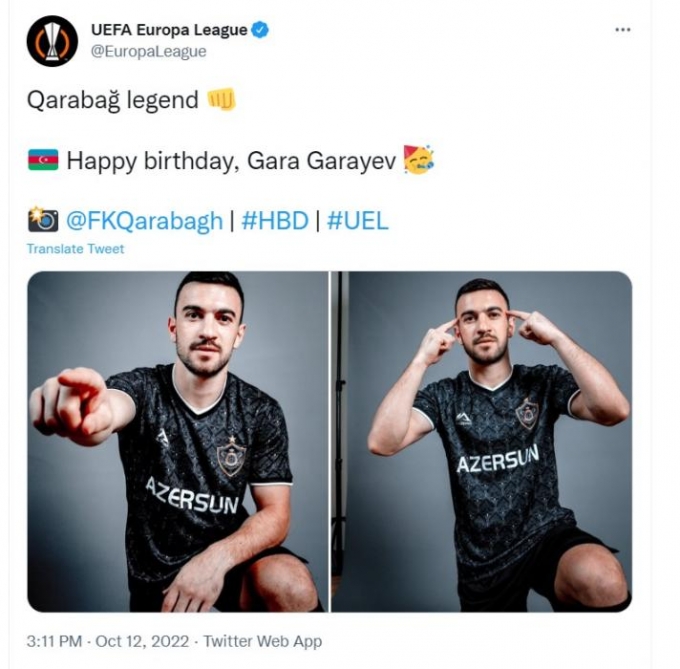Image resolution: width=680 pixels, height=669 pixels.
Task: Open the @FKQarabagh mention
Action: (x=144, y=221)
